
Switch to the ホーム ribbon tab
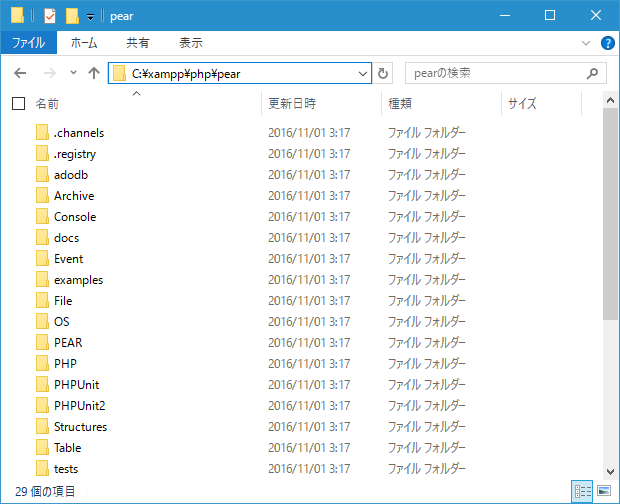(x=84, y=43)
